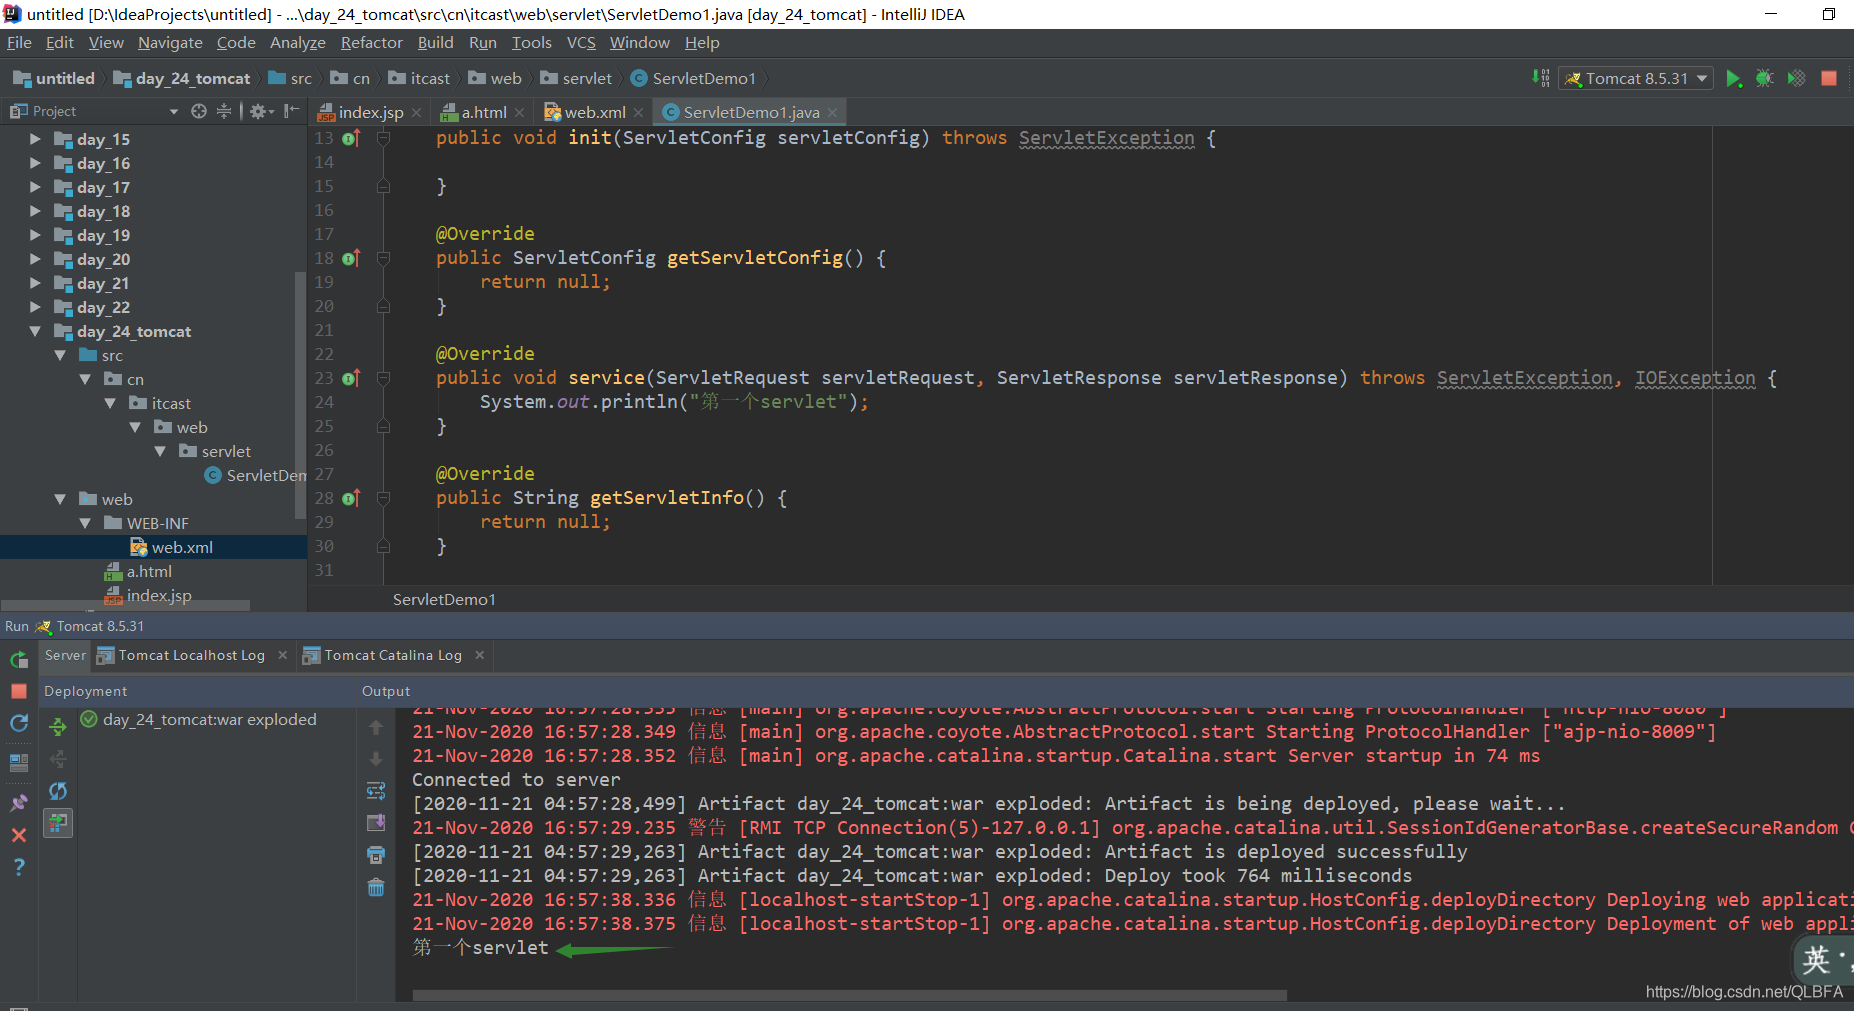Stop Tomcat using Run panel red square

point(19,691)
